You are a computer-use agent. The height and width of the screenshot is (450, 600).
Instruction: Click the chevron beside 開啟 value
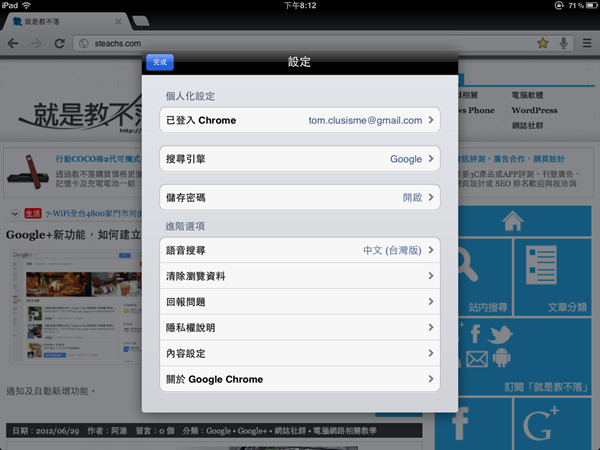pyautogui.click(x=431, y=197)
